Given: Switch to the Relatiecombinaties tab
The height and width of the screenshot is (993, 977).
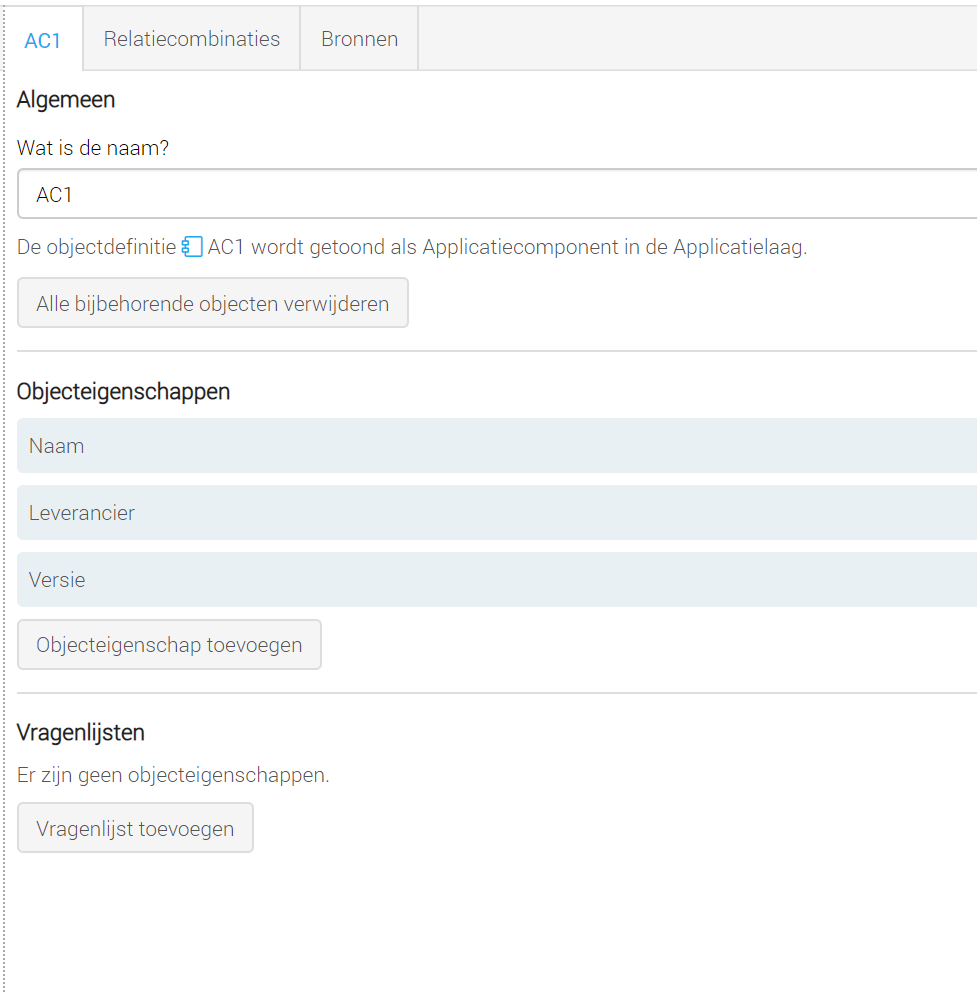Looking at the screenshot, I should click(x=192, y=39).
